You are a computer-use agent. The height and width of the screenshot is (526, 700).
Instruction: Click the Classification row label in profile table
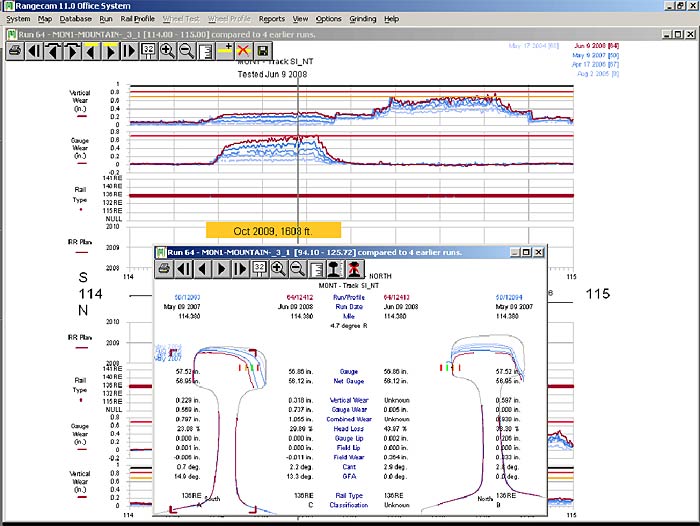[x=349, y=505]
